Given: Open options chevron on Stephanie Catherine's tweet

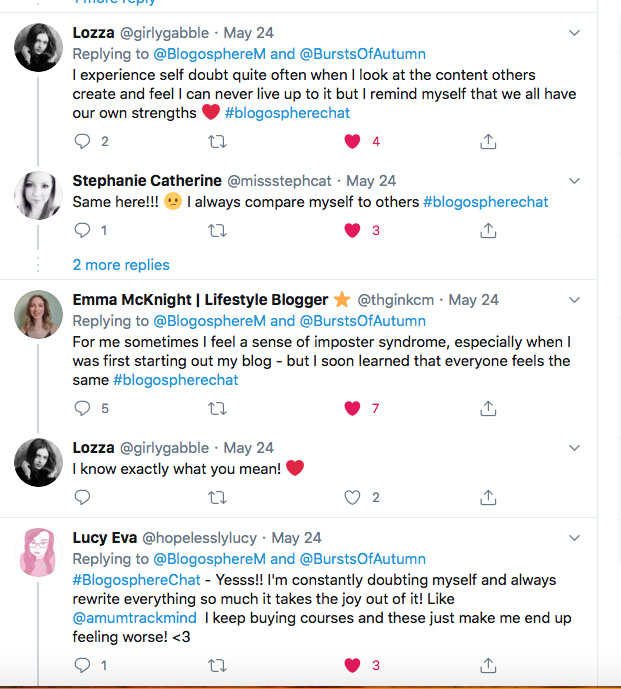Looking at the screenshot, I should click(574, 181).
